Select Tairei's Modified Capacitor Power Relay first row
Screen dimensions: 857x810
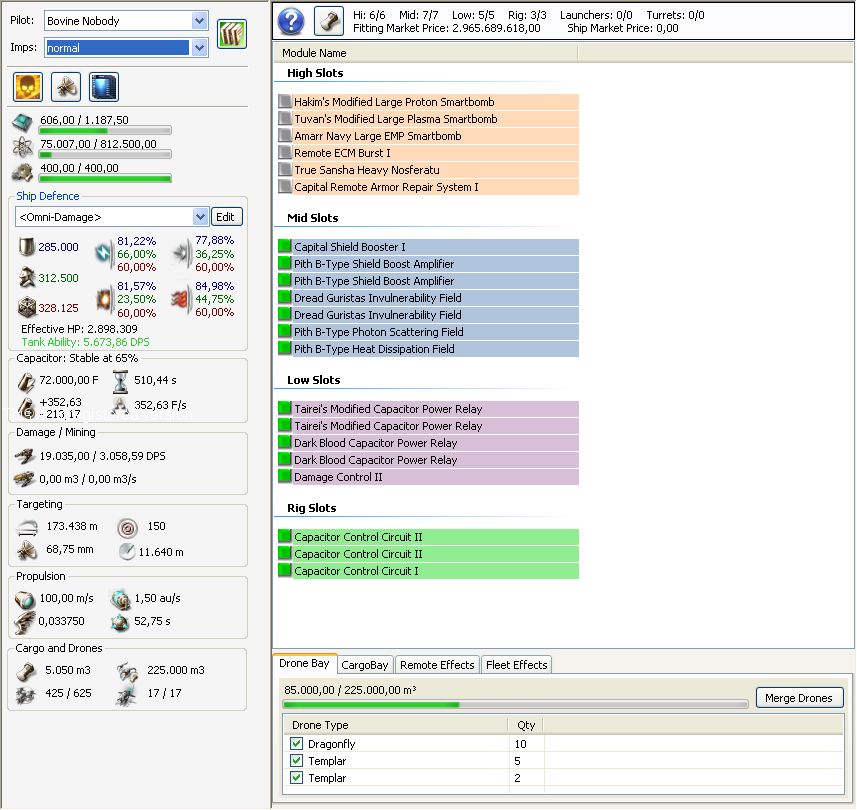pyautogui.click(x=428, y=409)
